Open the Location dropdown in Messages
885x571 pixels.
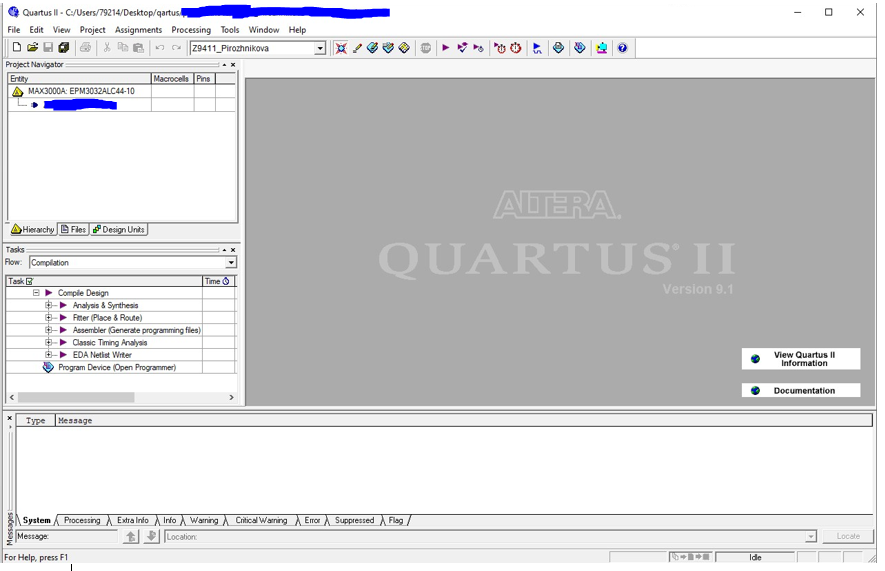coord(810,537)
